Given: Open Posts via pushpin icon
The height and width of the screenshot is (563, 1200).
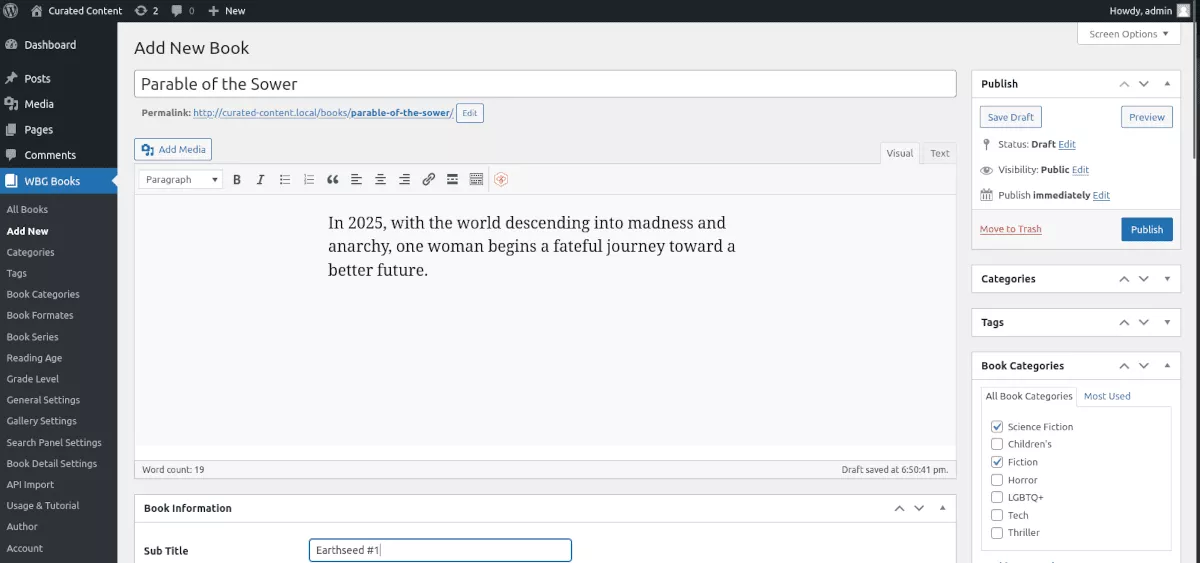Looking at the screenshot, I should [x=11, y=78].
